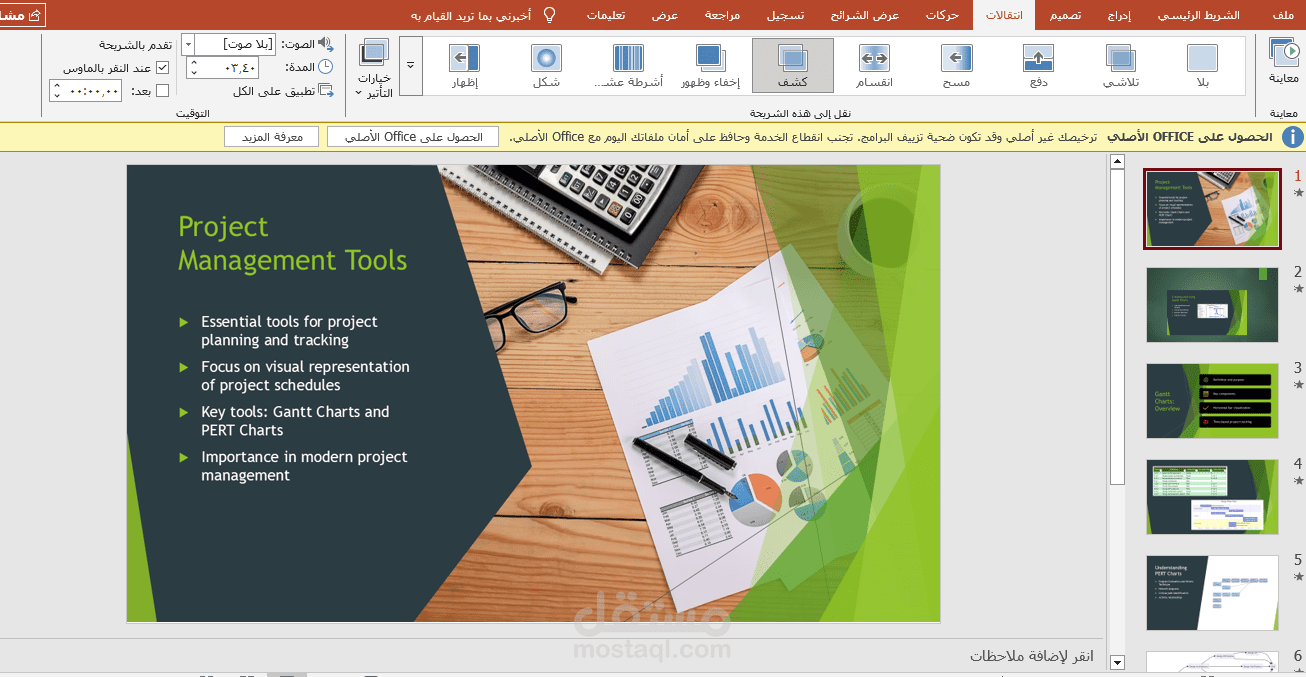Viewport: 1306px width, 677px height.
Task: Click the transition star under slide 1
Action: pyautogui.click(x=1298, y=193)
